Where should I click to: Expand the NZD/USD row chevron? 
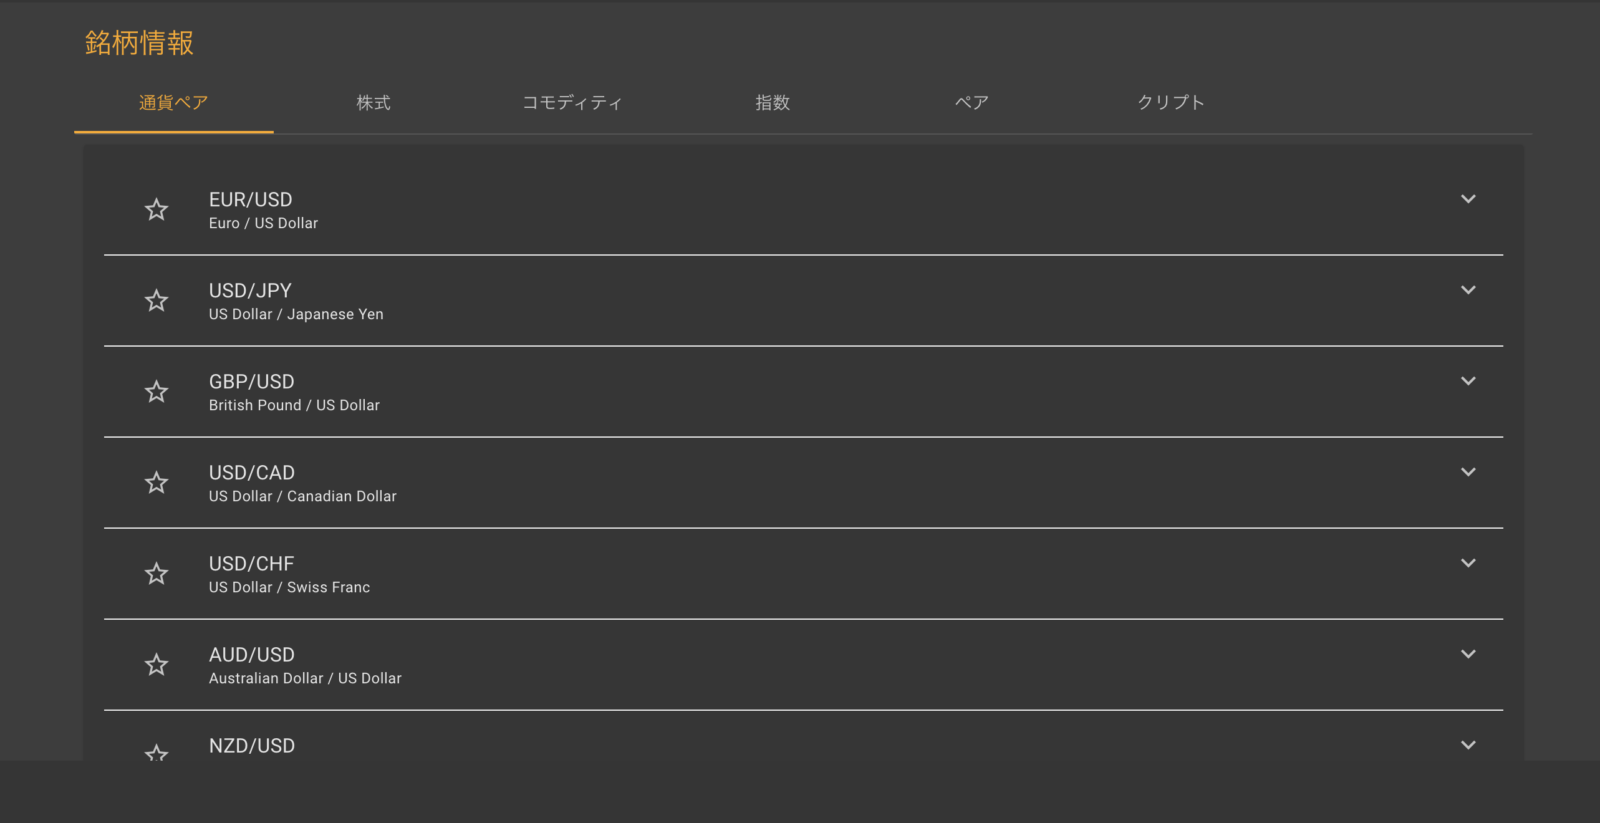pyautogui.click(x=1468, y=745)
